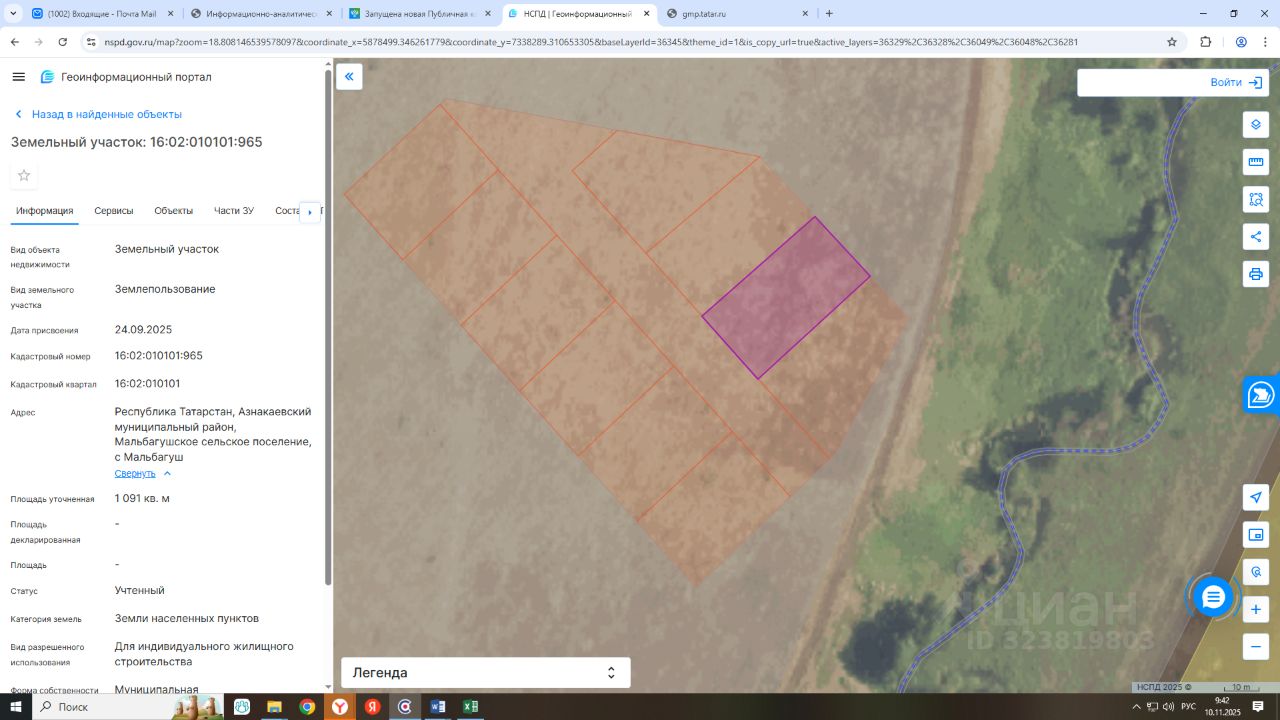This screenshot has height=720, width=1280.
Task: Switch to the Сервисы tab
Action: (x=114, y=211)
